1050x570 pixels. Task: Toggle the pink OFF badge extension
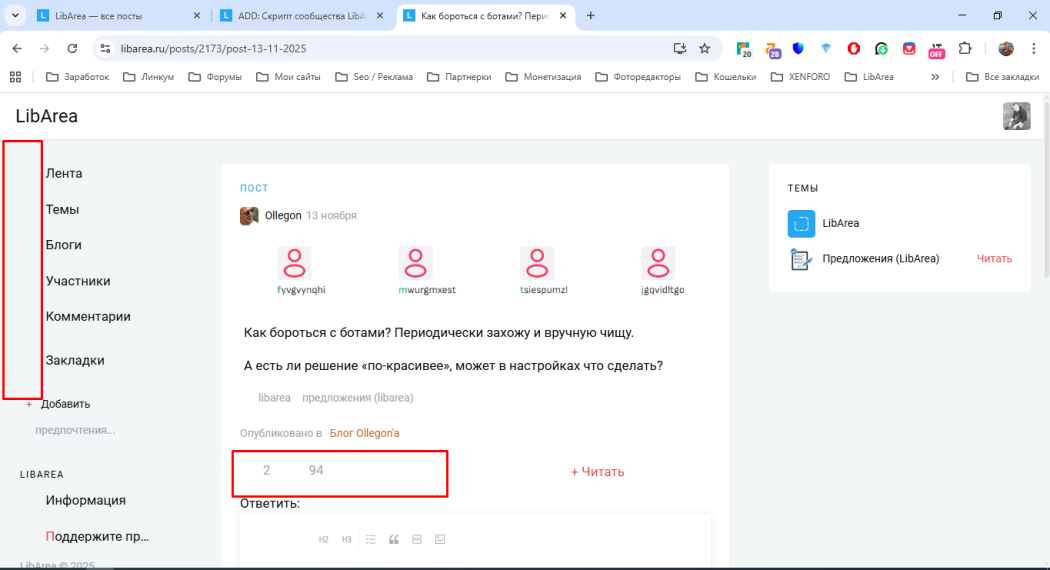click(936, 50)
